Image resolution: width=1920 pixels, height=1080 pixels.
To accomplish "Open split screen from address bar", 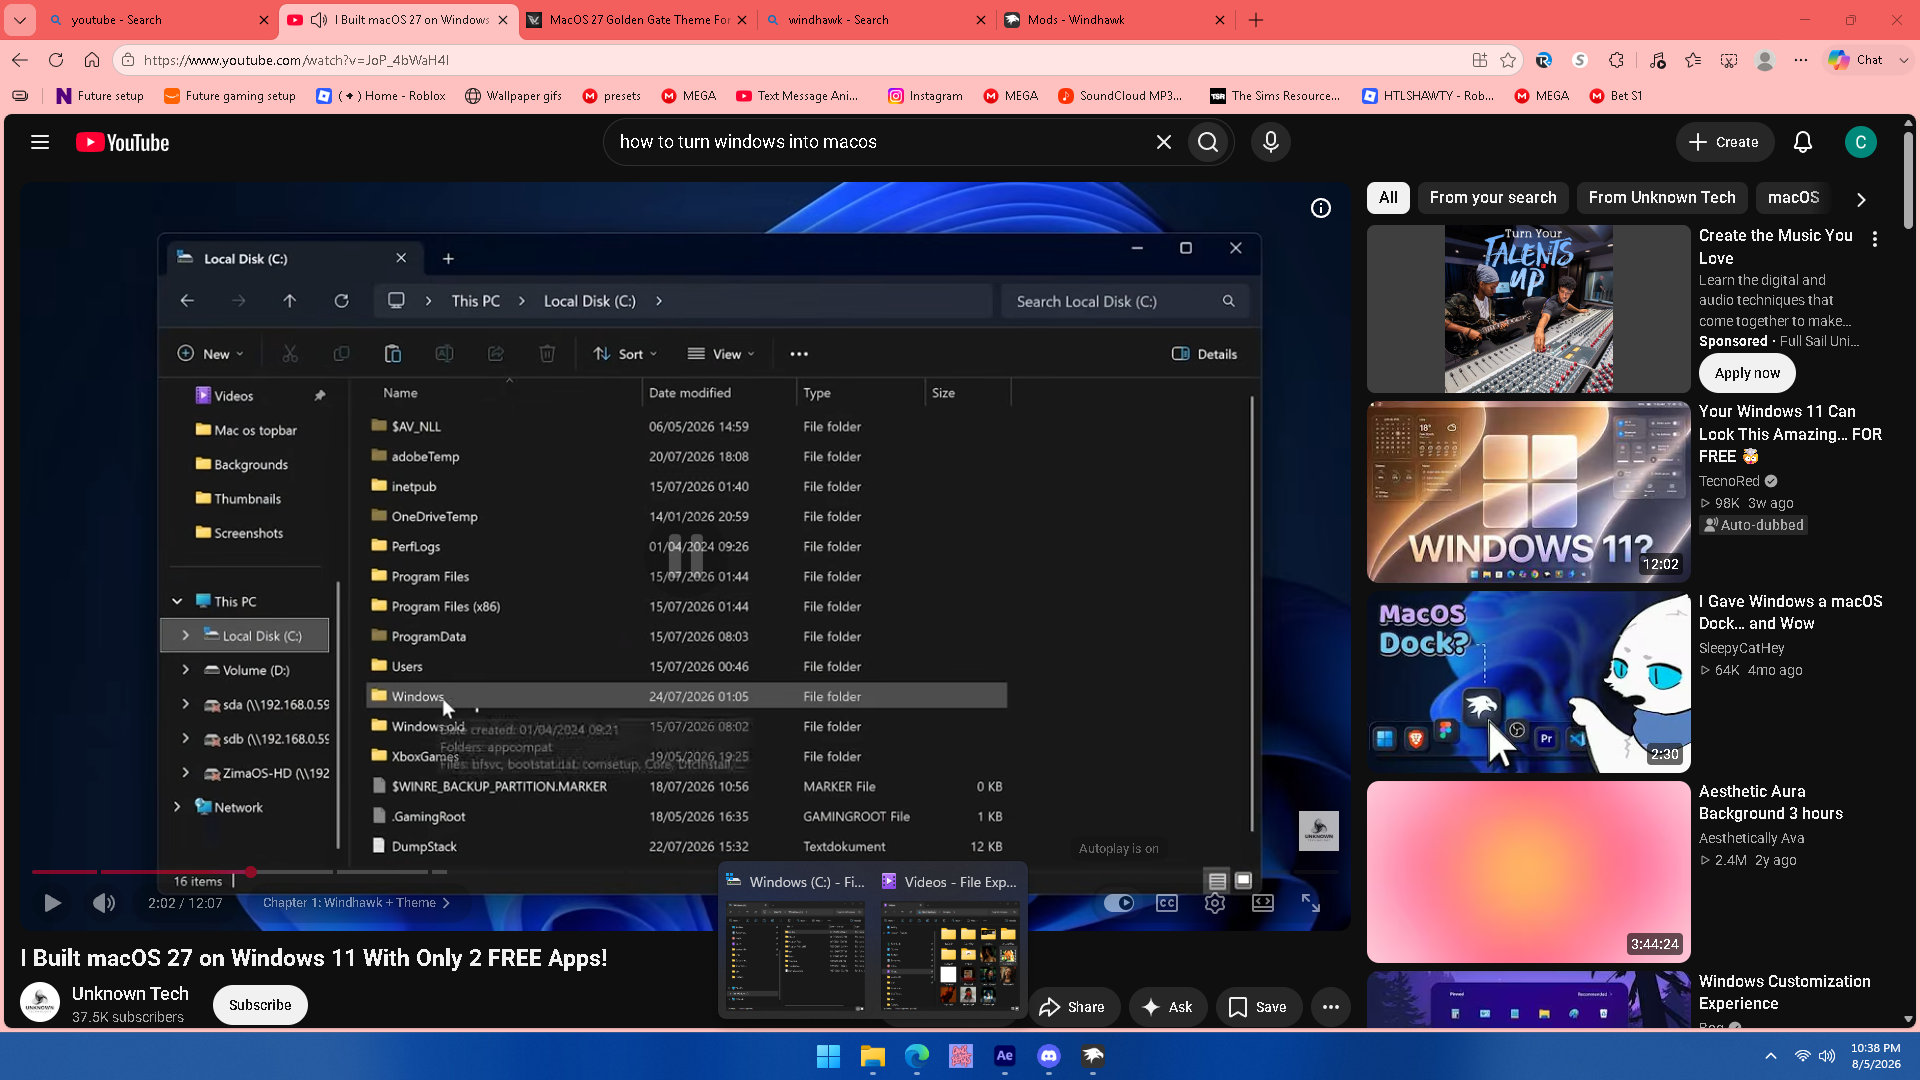I will pos(1480,60).
